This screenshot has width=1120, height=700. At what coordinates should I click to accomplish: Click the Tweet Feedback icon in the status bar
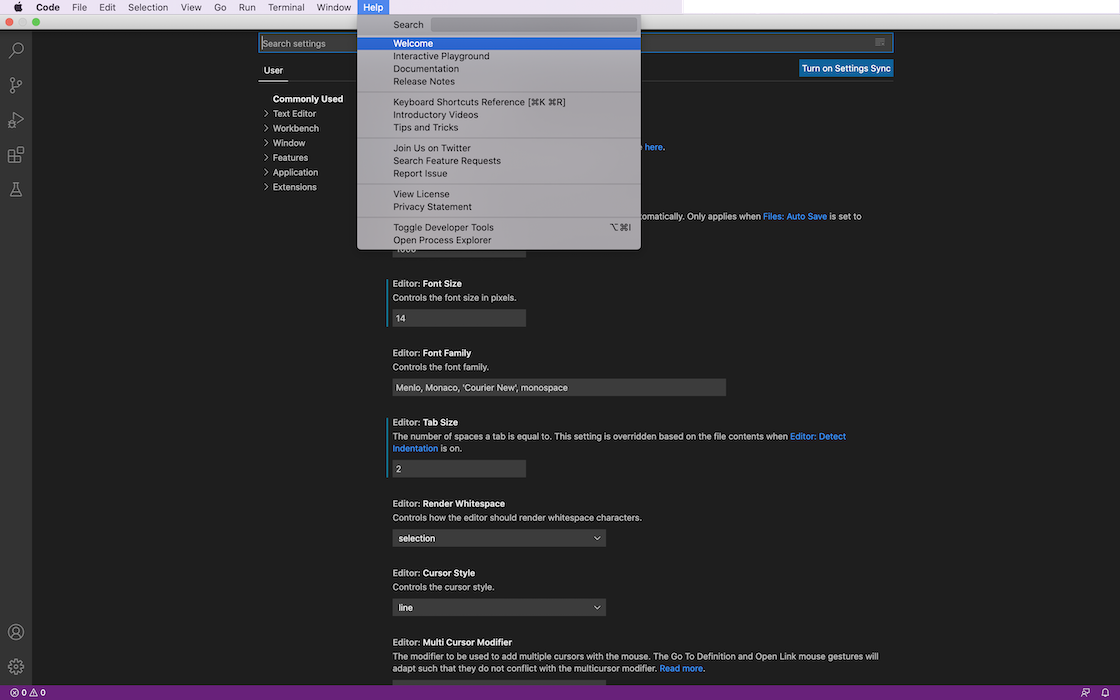(1085, 692)
